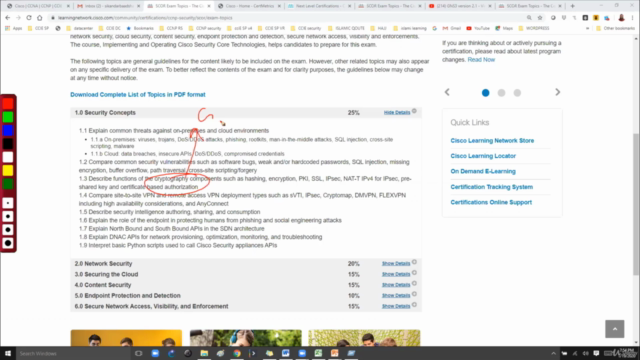Hide Details for 1.0 Security Concepts
Image resolution: width=640 pixels, height=360 pixels.
point(397,112)
